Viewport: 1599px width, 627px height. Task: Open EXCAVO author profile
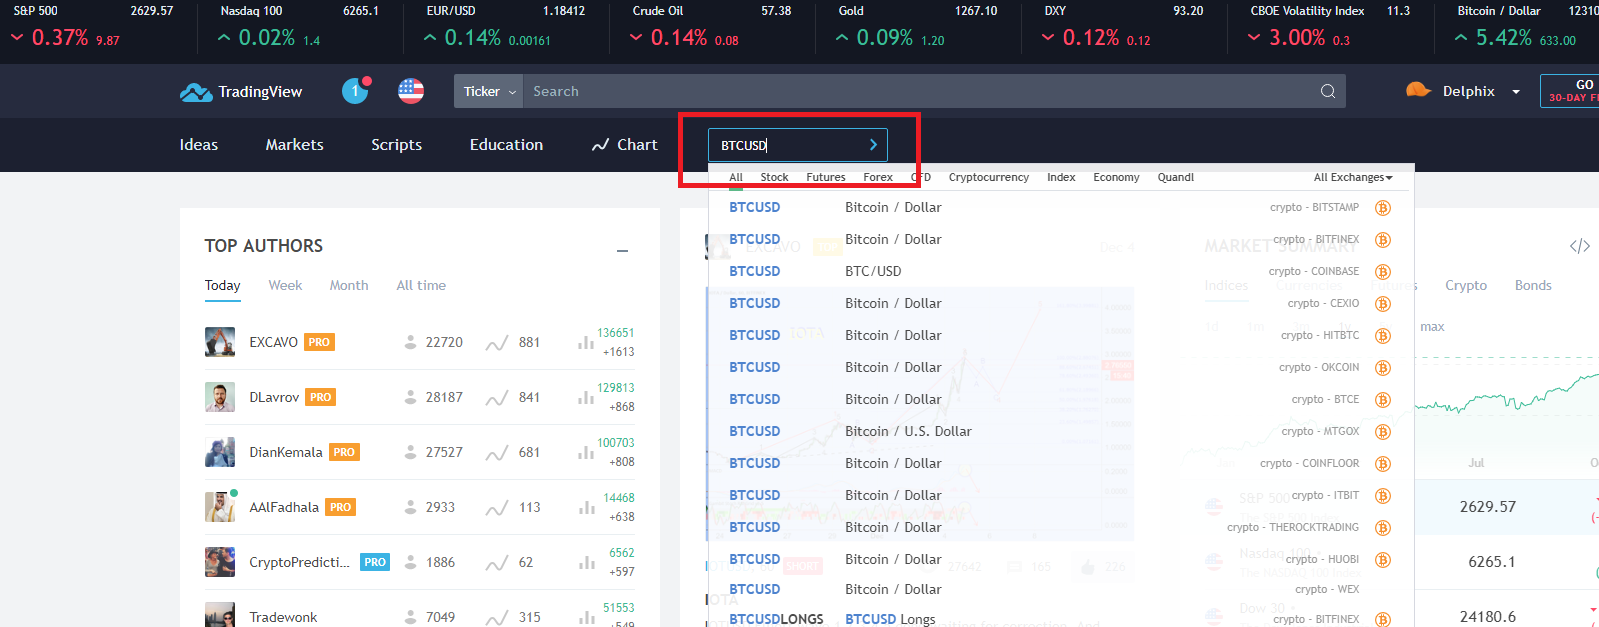[x=273, y=342]
